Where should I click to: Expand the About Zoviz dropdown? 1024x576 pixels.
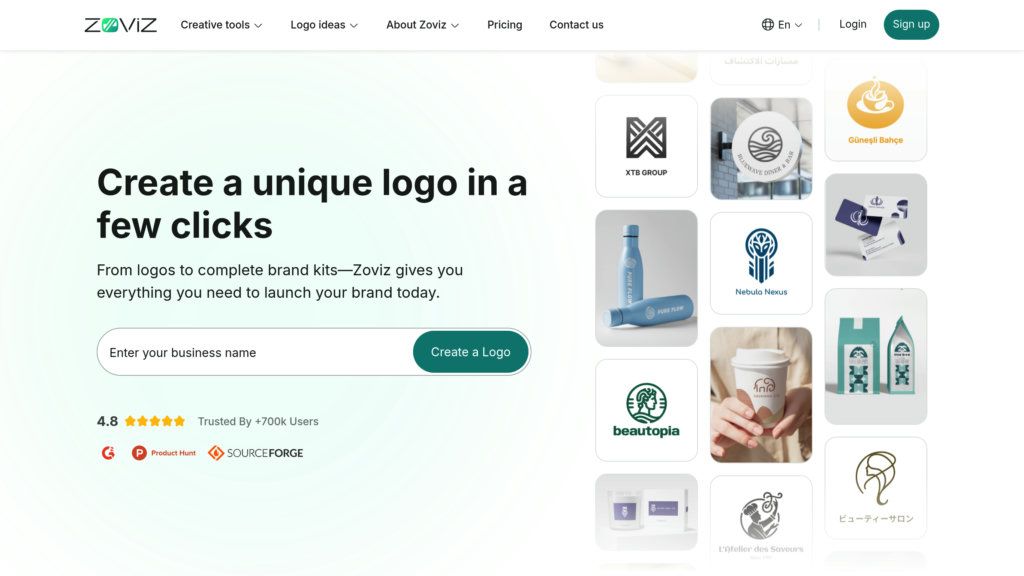click(423, 25)
